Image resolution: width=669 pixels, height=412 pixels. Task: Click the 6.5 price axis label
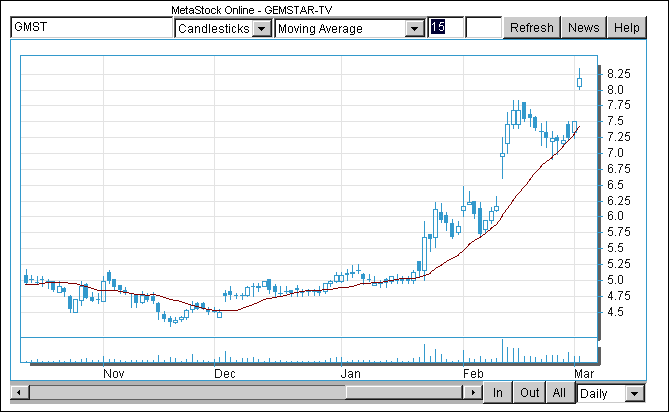click(615, 185)
